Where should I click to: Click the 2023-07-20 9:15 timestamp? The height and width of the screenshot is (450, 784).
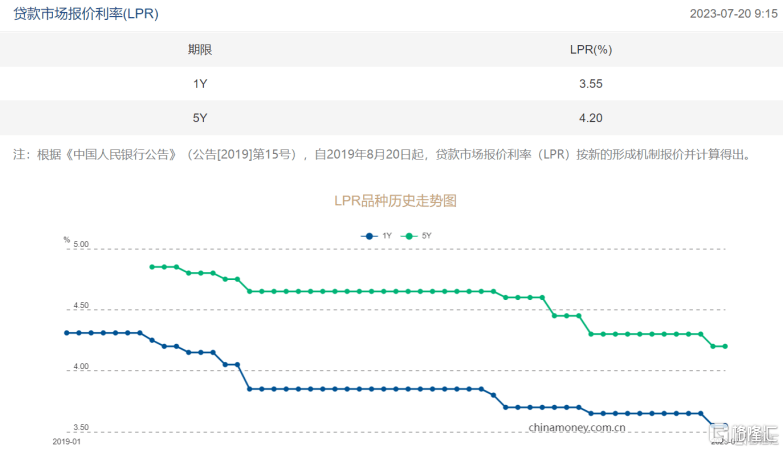[733, 14]
